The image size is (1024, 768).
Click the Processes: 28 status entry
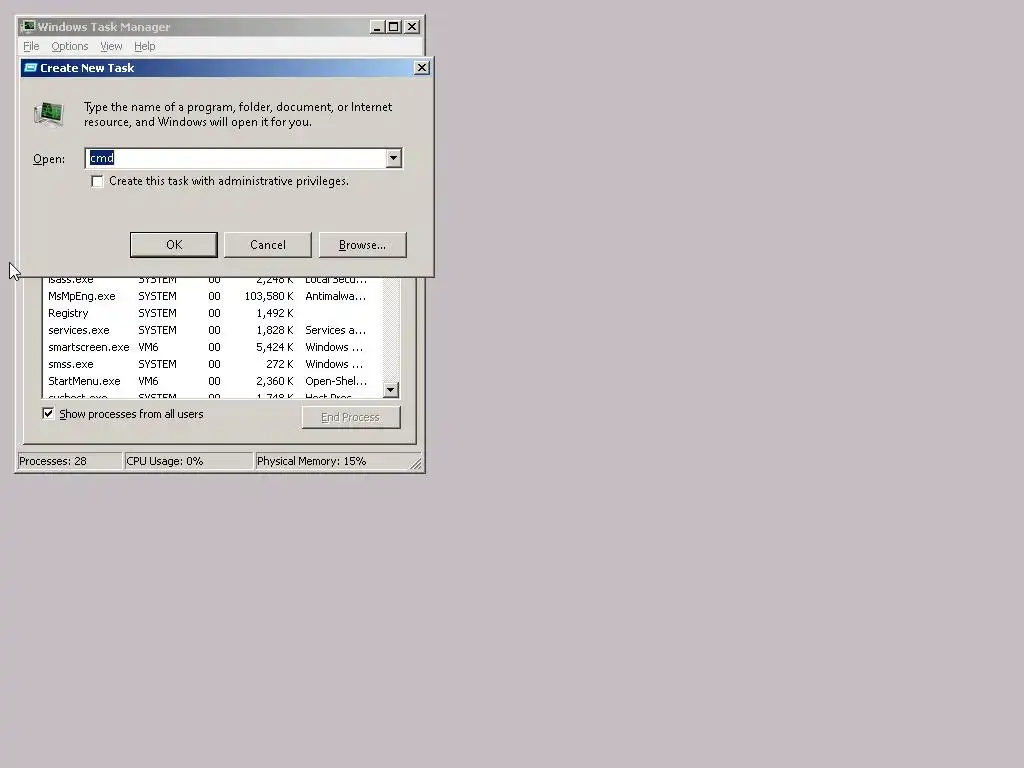coord(70,461)
